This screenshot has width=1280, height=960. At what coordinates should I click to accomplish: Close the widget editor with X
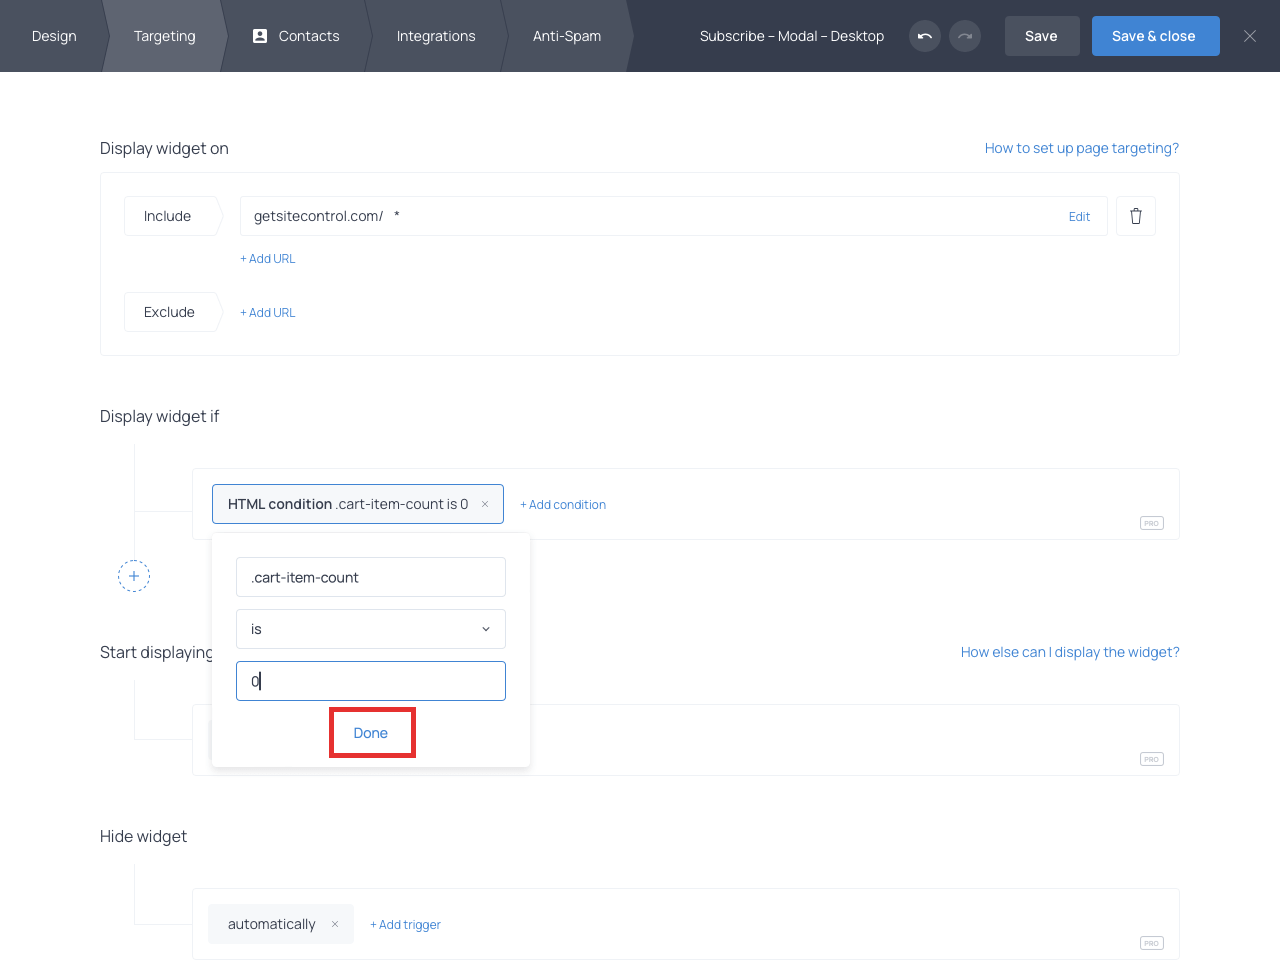1249,36
